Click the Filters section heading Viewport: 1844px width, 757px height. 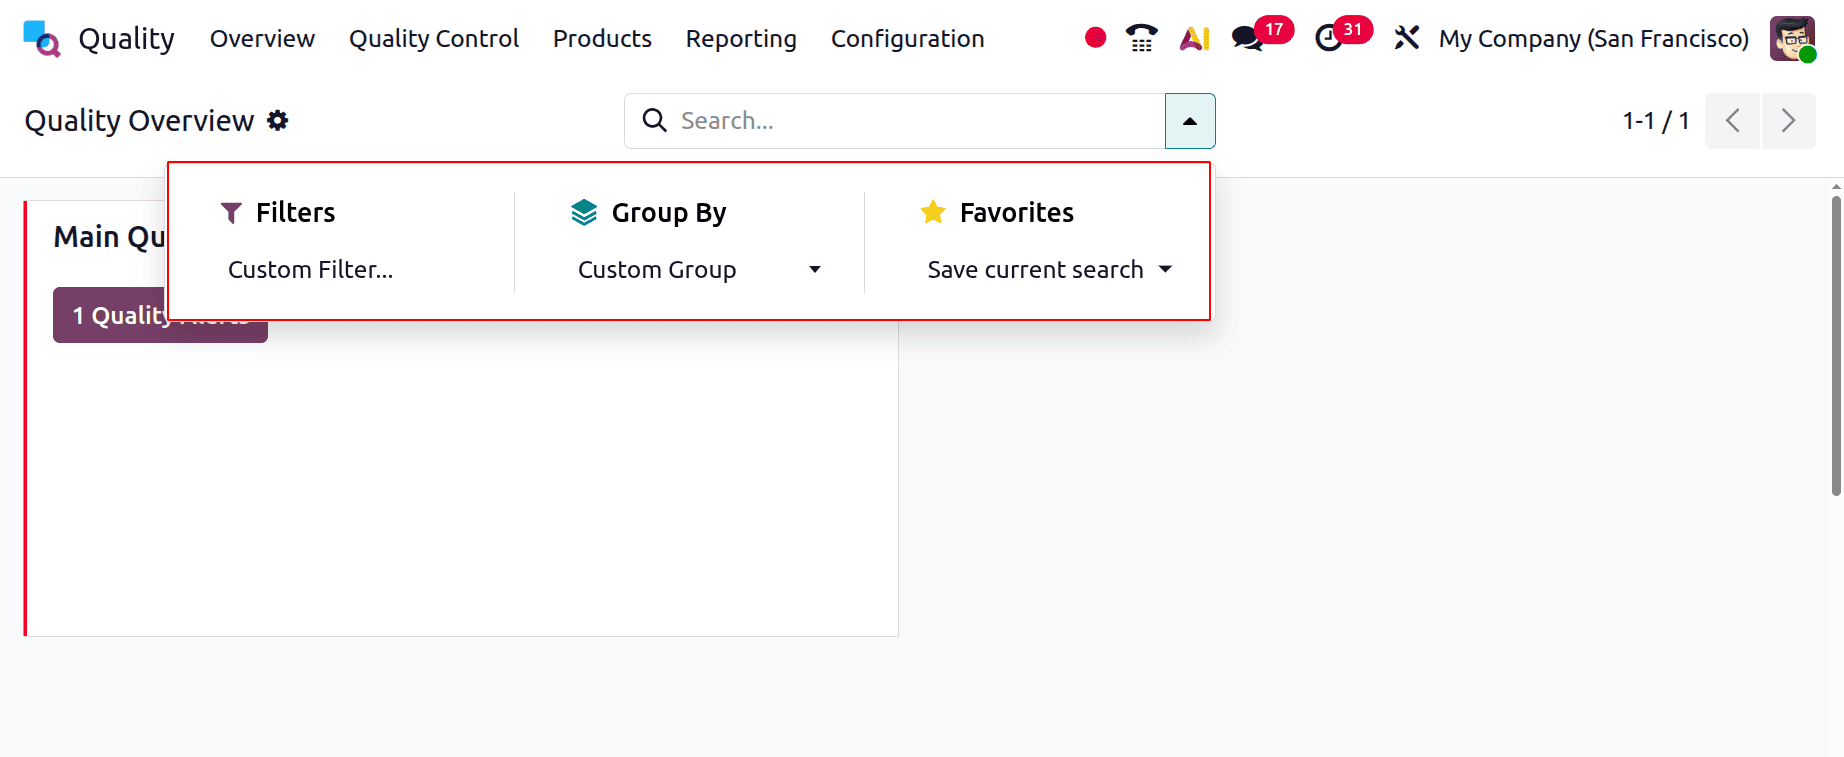point(295,212)
